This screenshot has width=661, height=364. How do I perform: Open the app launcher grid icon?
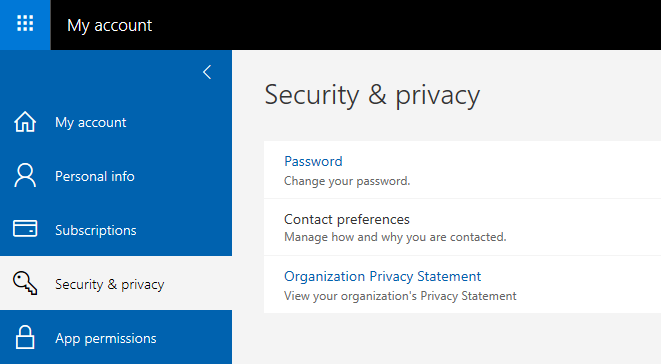click(25, 23)
